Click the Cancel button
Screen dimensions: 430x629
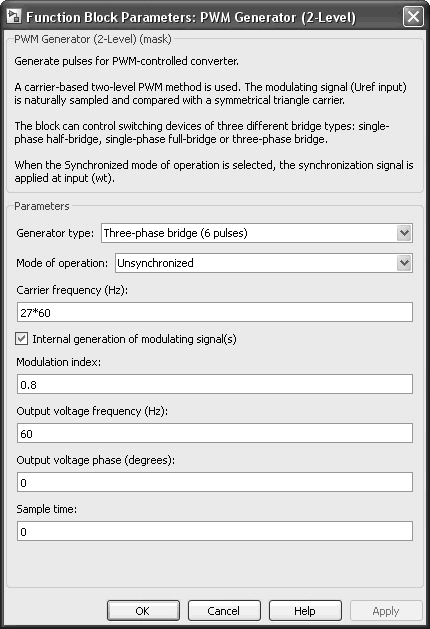click(224, 611)
